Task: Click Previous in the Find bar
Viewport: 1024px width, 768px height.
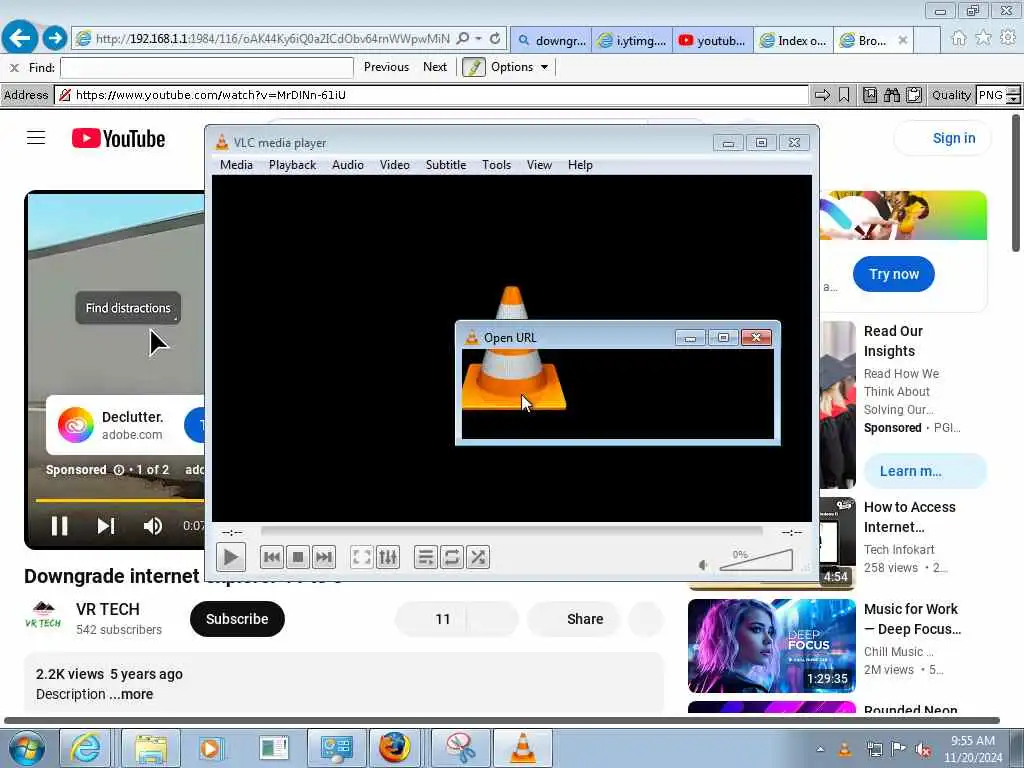Action: (386, 67)
